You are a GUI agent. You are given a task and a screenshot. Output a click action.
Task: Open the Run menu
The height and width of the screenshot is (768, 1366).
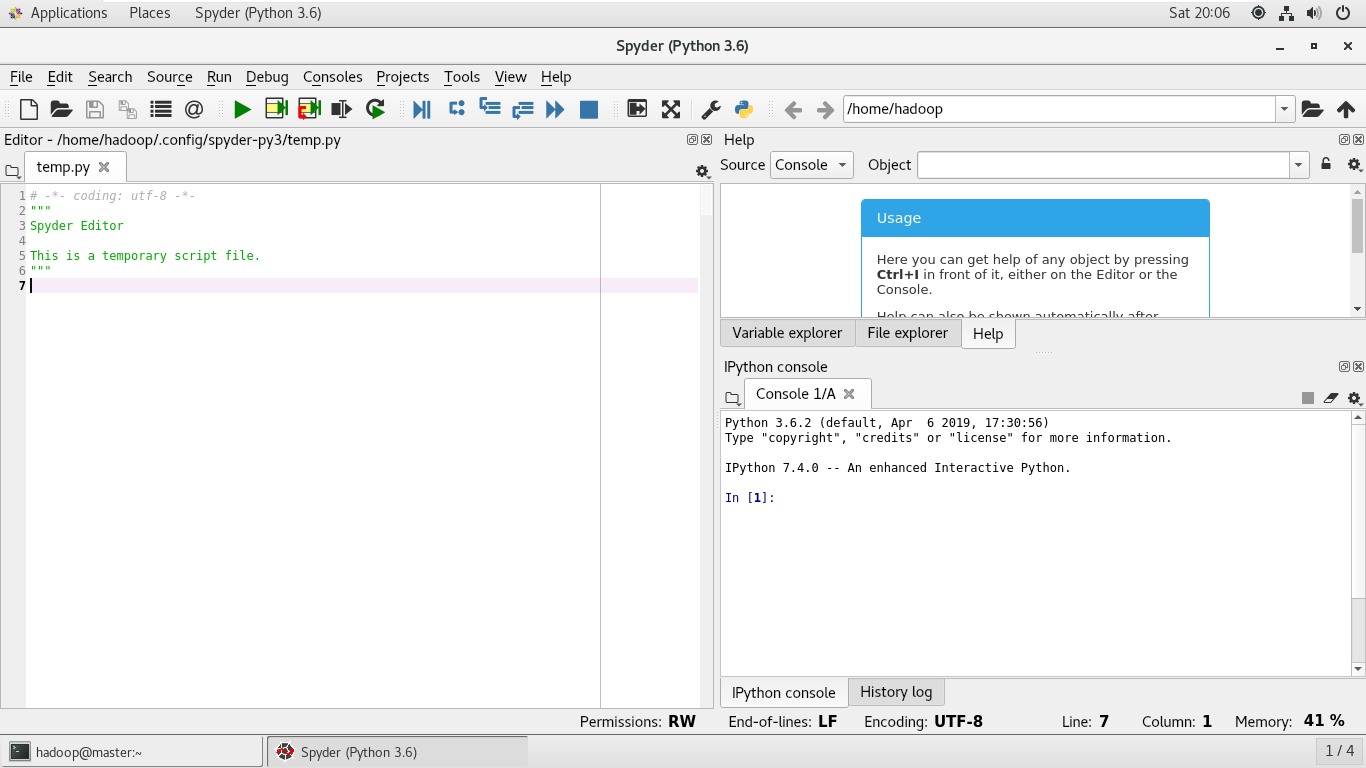pos(219,77)
